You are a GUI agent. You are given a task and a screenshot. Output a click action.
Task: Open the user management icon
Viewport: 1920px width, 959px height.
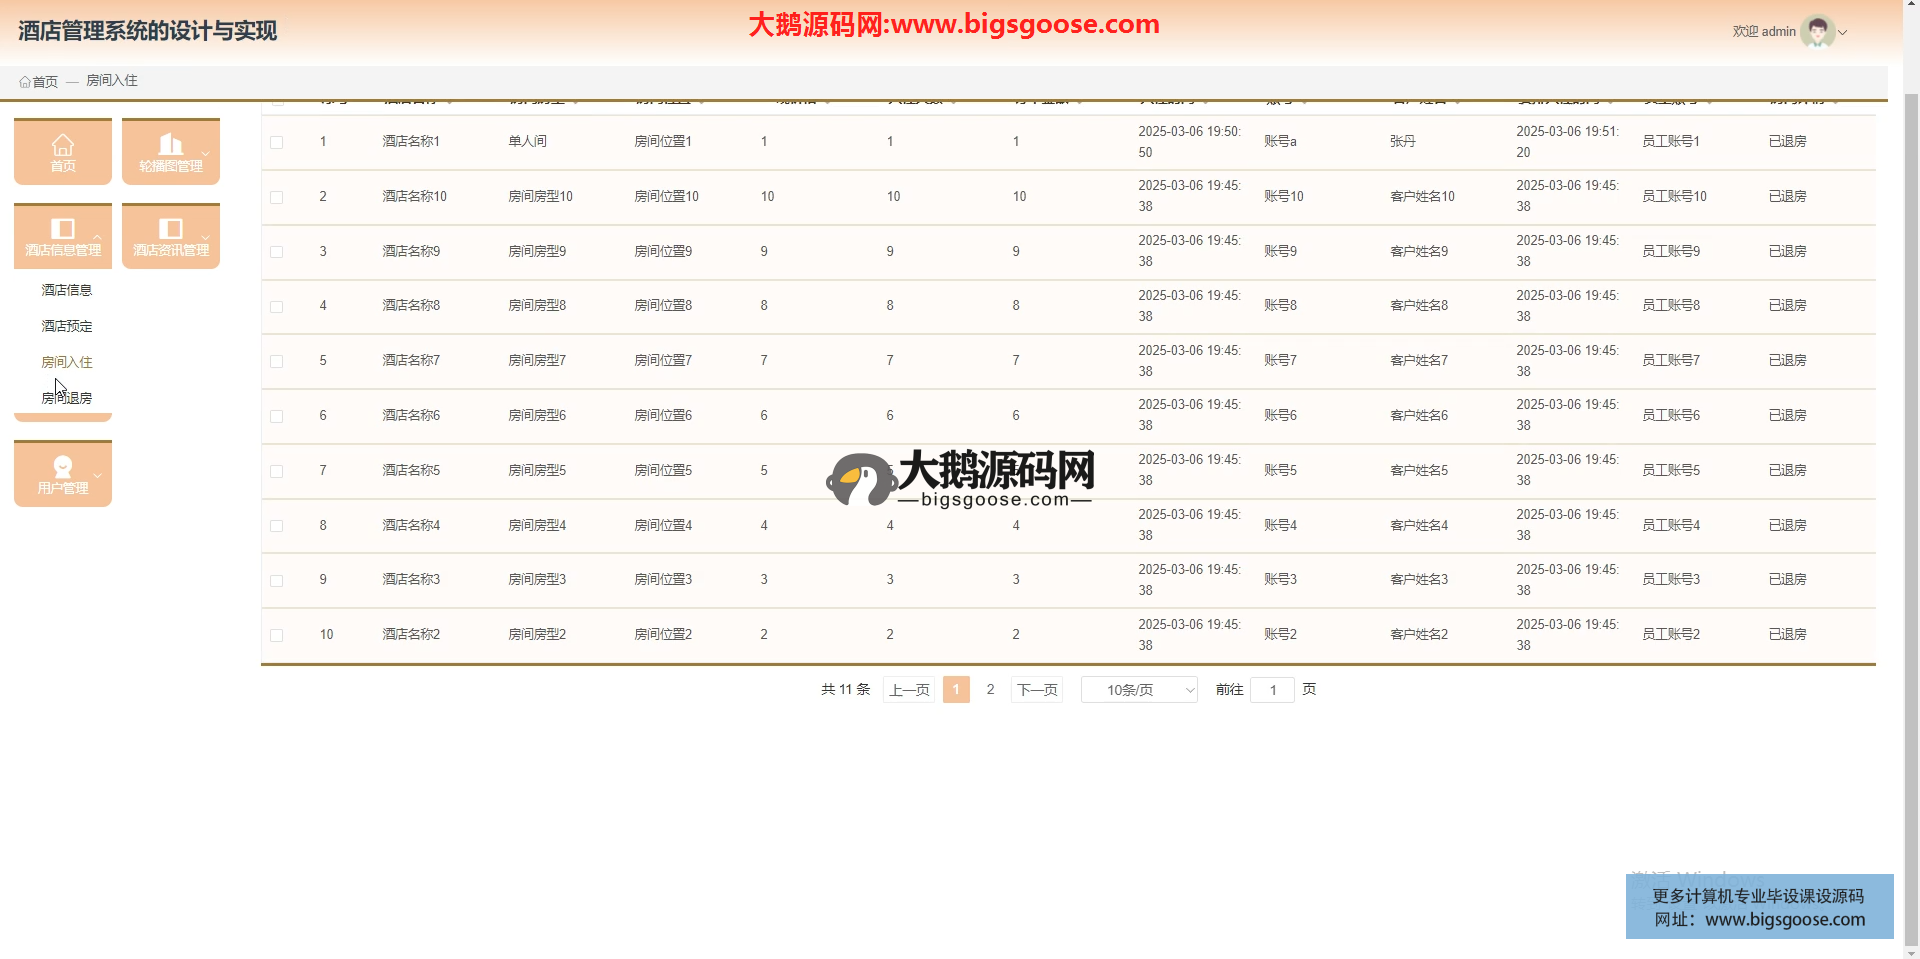click(63, 467)
